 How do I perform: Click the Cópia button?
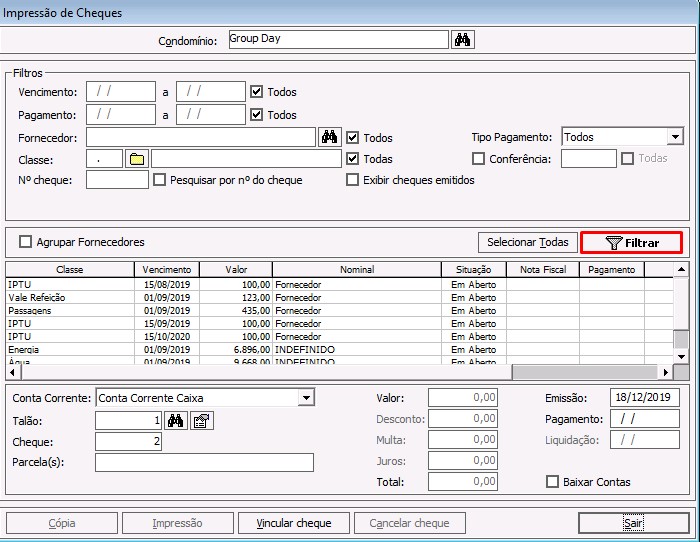62,523
